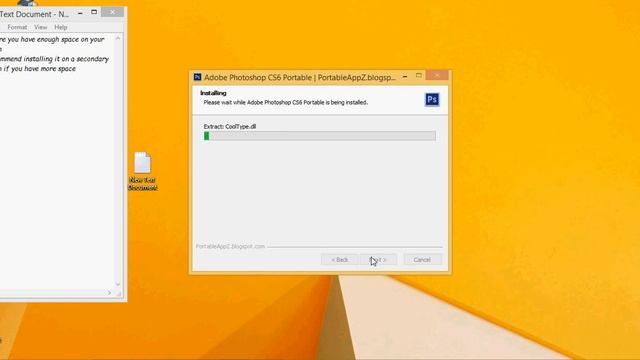
Task: Click the disabled Back button in installer
Action: click(x=340, y=260)
